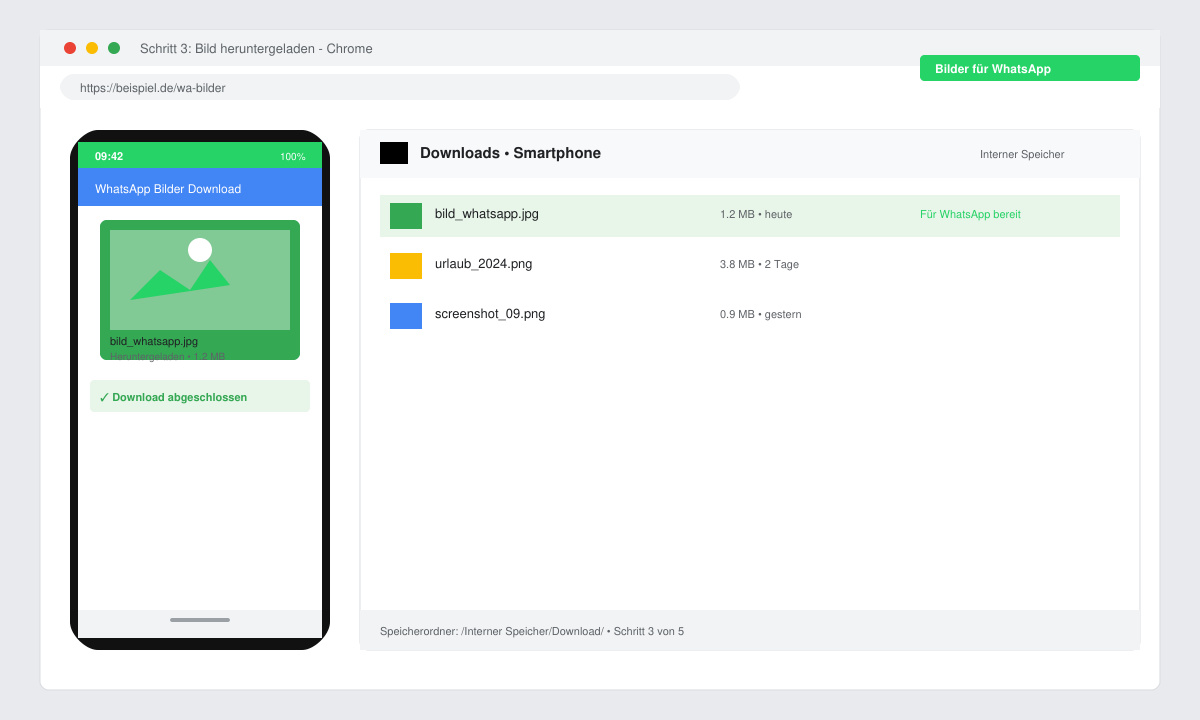1200x720 pixels.
Task: Tap the WhatsApp Bilder Download phone header
Action: 200,188
